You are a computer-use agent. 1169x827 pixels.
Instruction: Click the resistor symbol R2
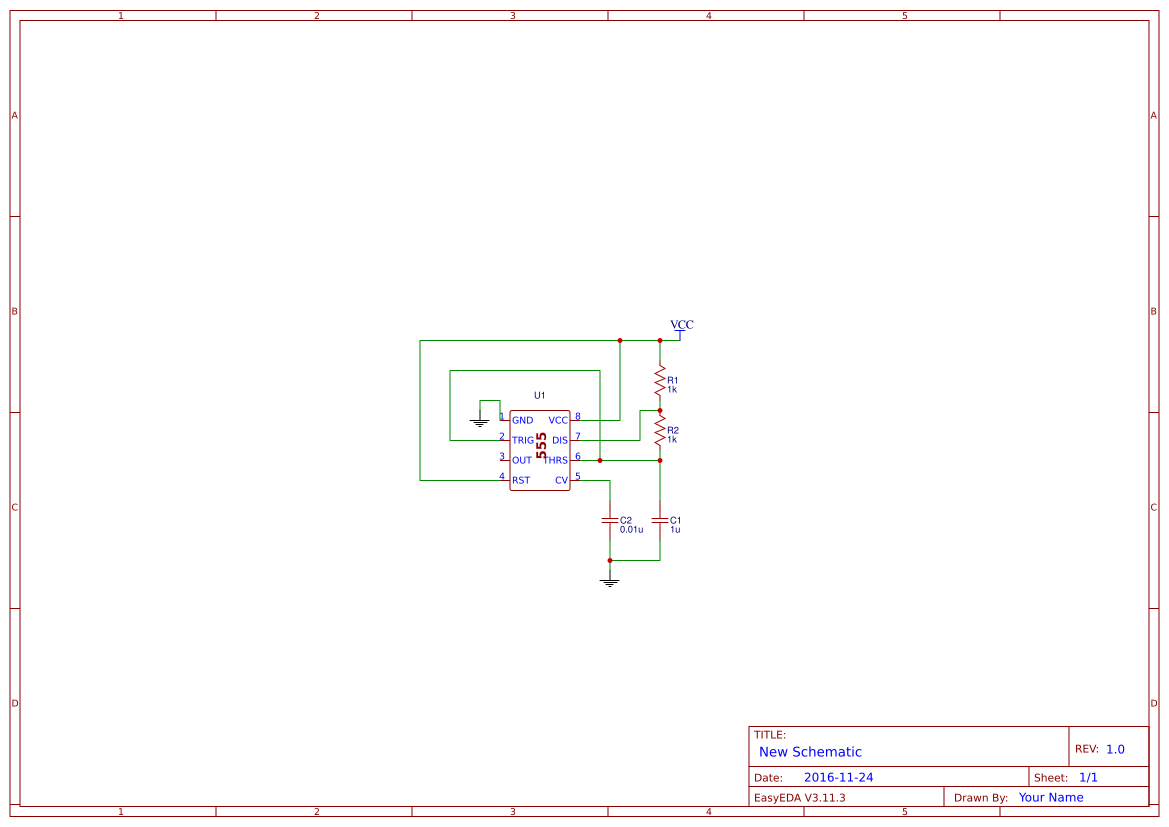tap(660, 428)
